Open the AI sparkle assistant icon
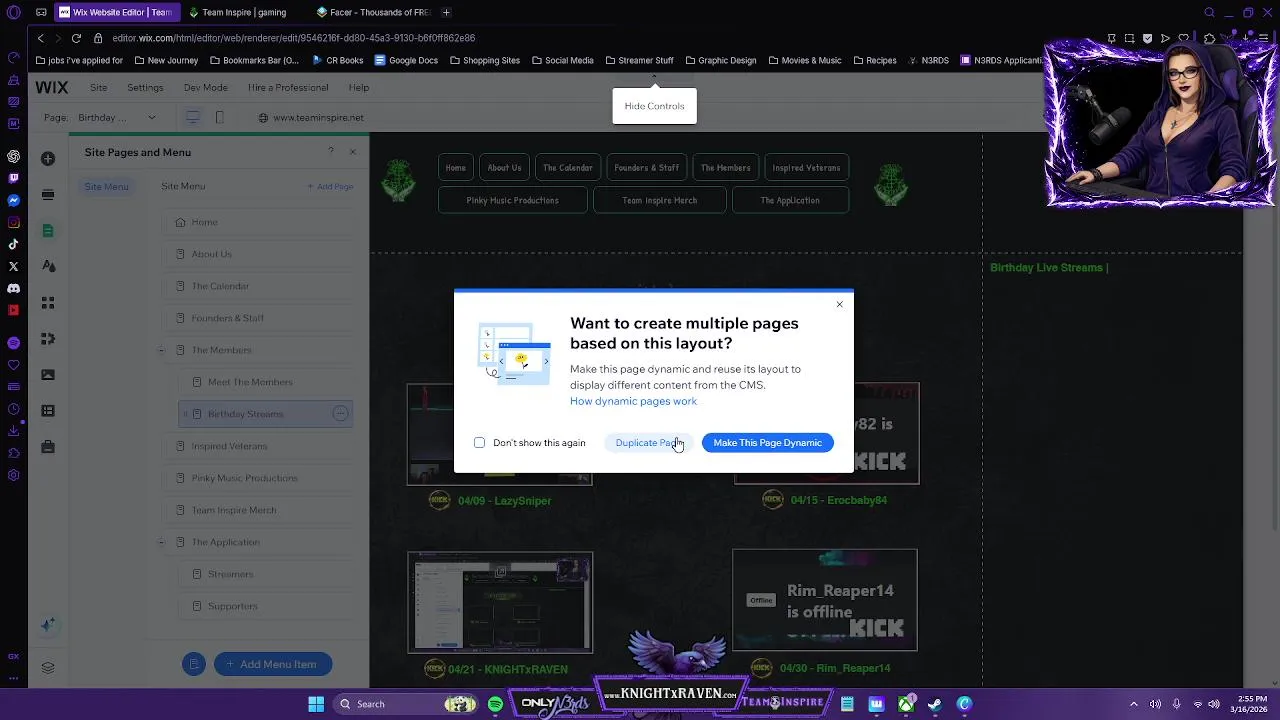The image size is (1280, 720). point(48,625)
